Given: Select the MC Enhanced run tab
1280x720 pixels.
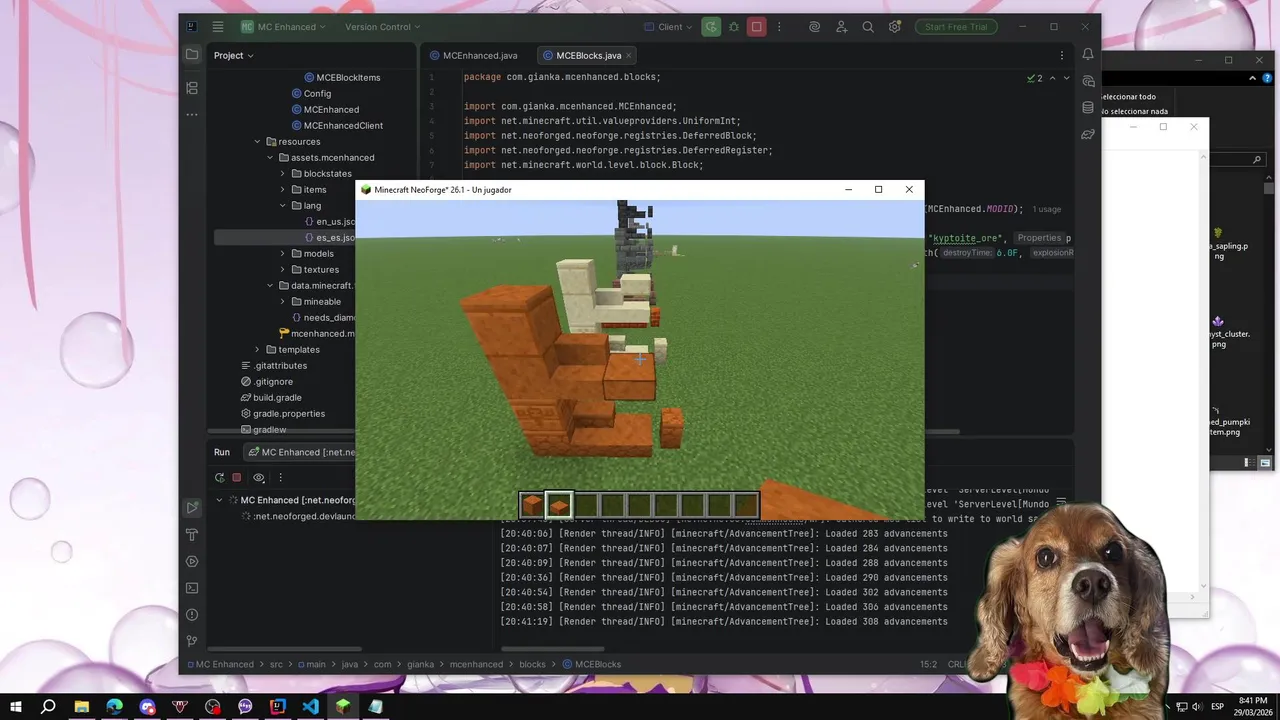Looking at the screenshot, I should click(x=301, y=452).
